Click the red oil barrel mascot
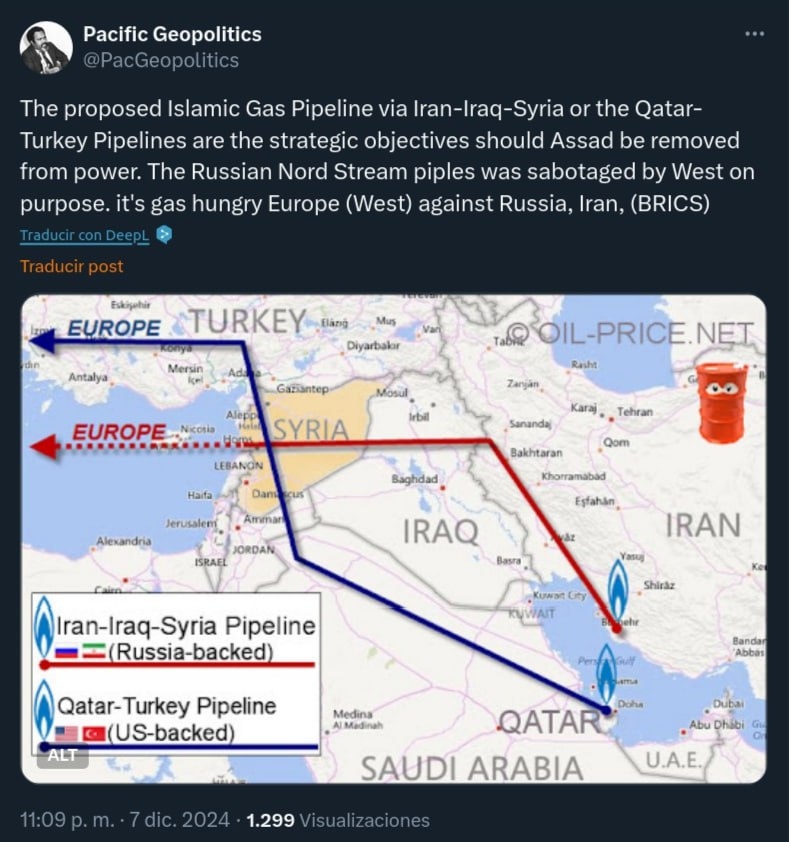 coord(721,403)
